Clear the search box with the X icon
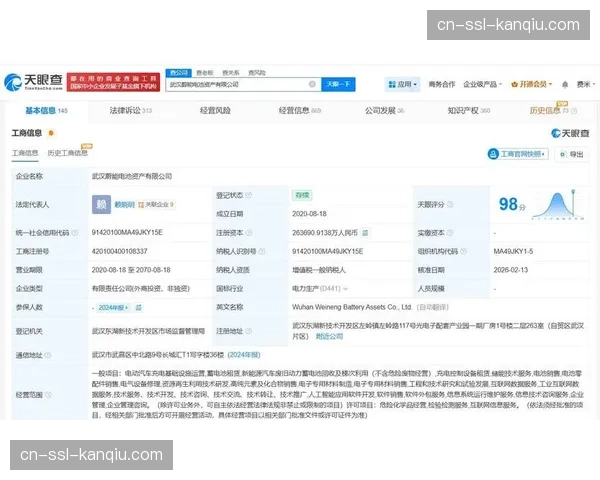Viewport: 600px width, 480px height. pyautogui.click(x=312, y=84)
